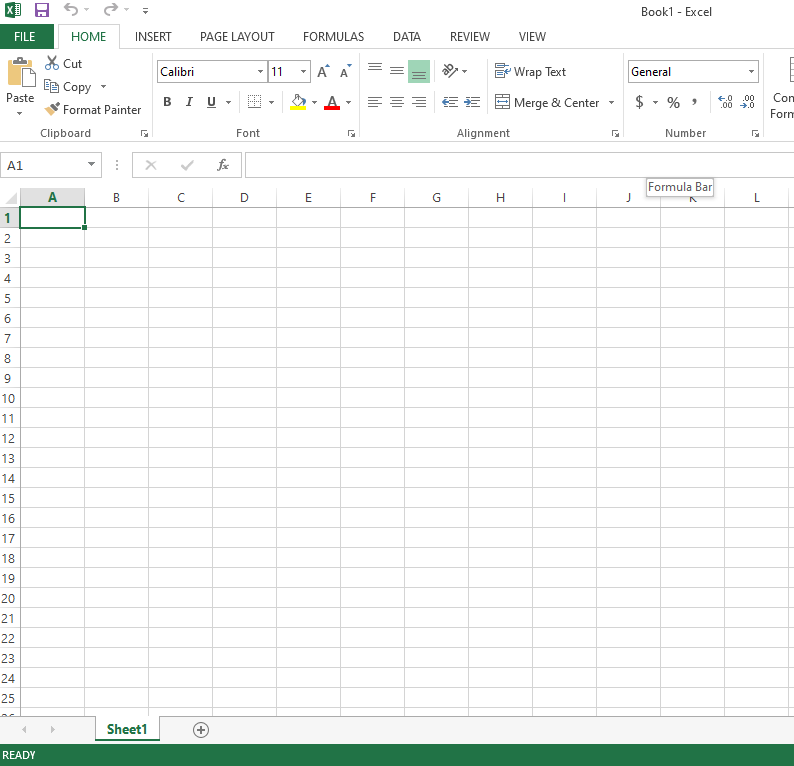Toggle Italic formatting
Image resolution: width=794 pixels, height=766 pixels.
click(189, 102)
